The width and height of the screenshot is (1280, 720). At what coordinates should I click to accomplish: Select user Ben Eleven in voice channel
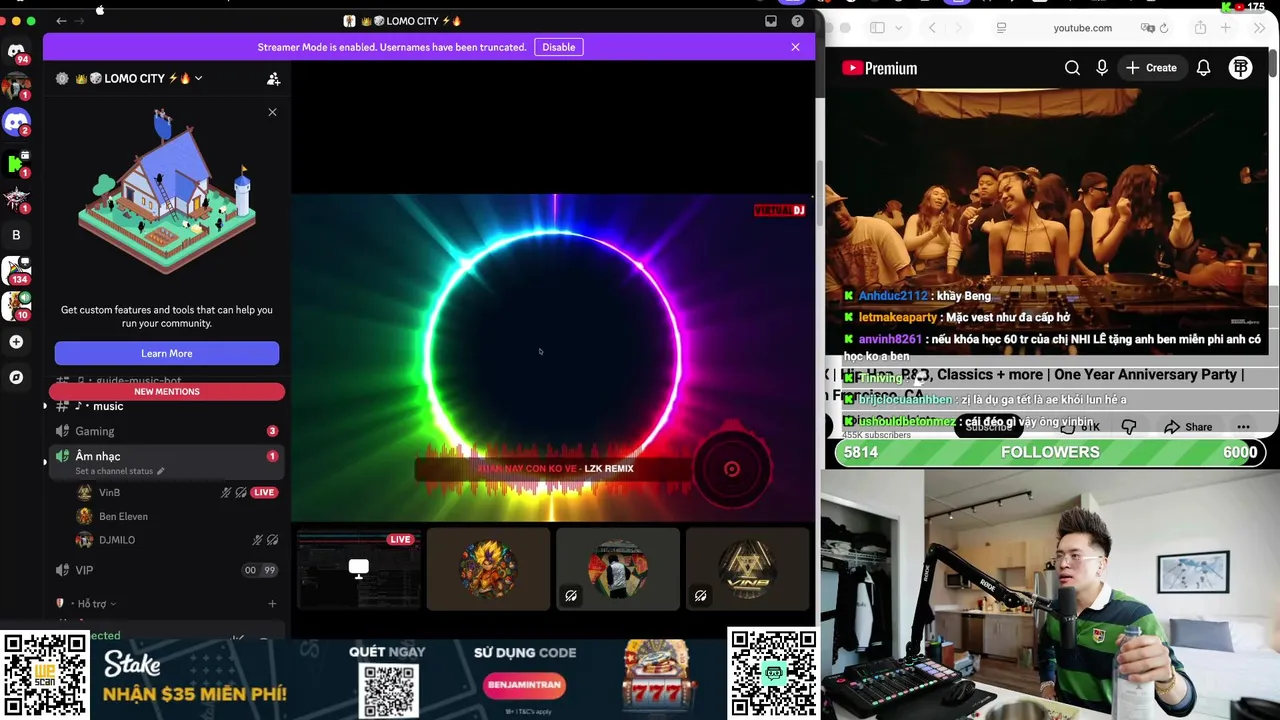coord(123,516)
